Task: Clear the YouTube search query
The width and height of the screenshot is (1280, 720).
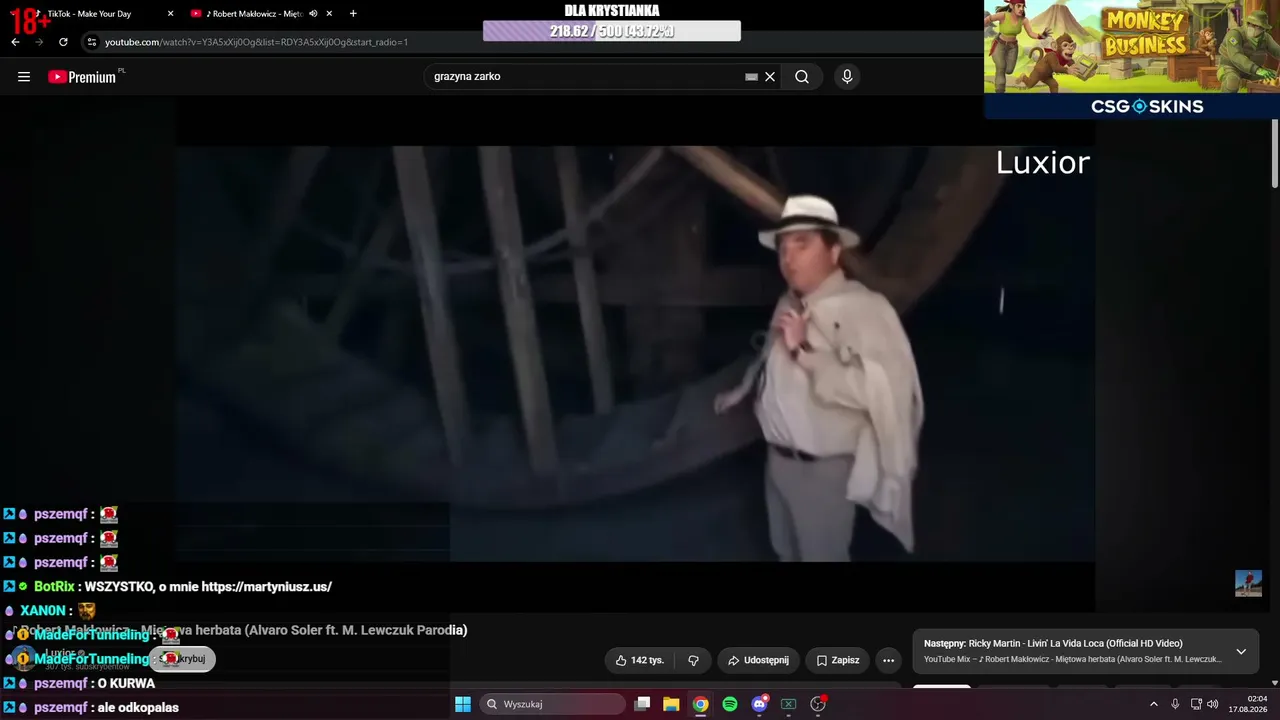Action: click(770, 77)
